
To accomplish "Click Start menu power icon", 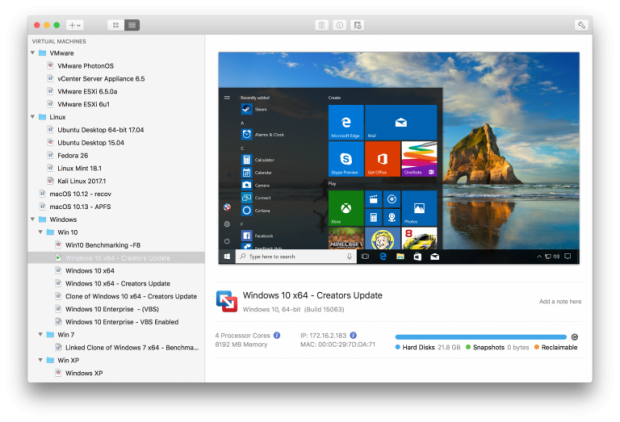I will tap(227, 241).
